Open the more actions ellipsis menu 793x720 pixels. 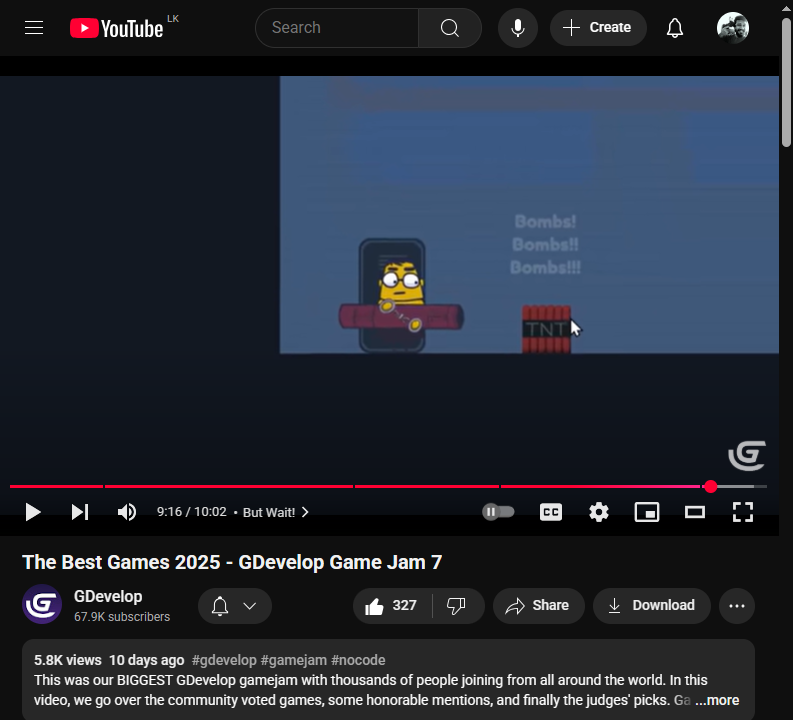coord(737,606)
